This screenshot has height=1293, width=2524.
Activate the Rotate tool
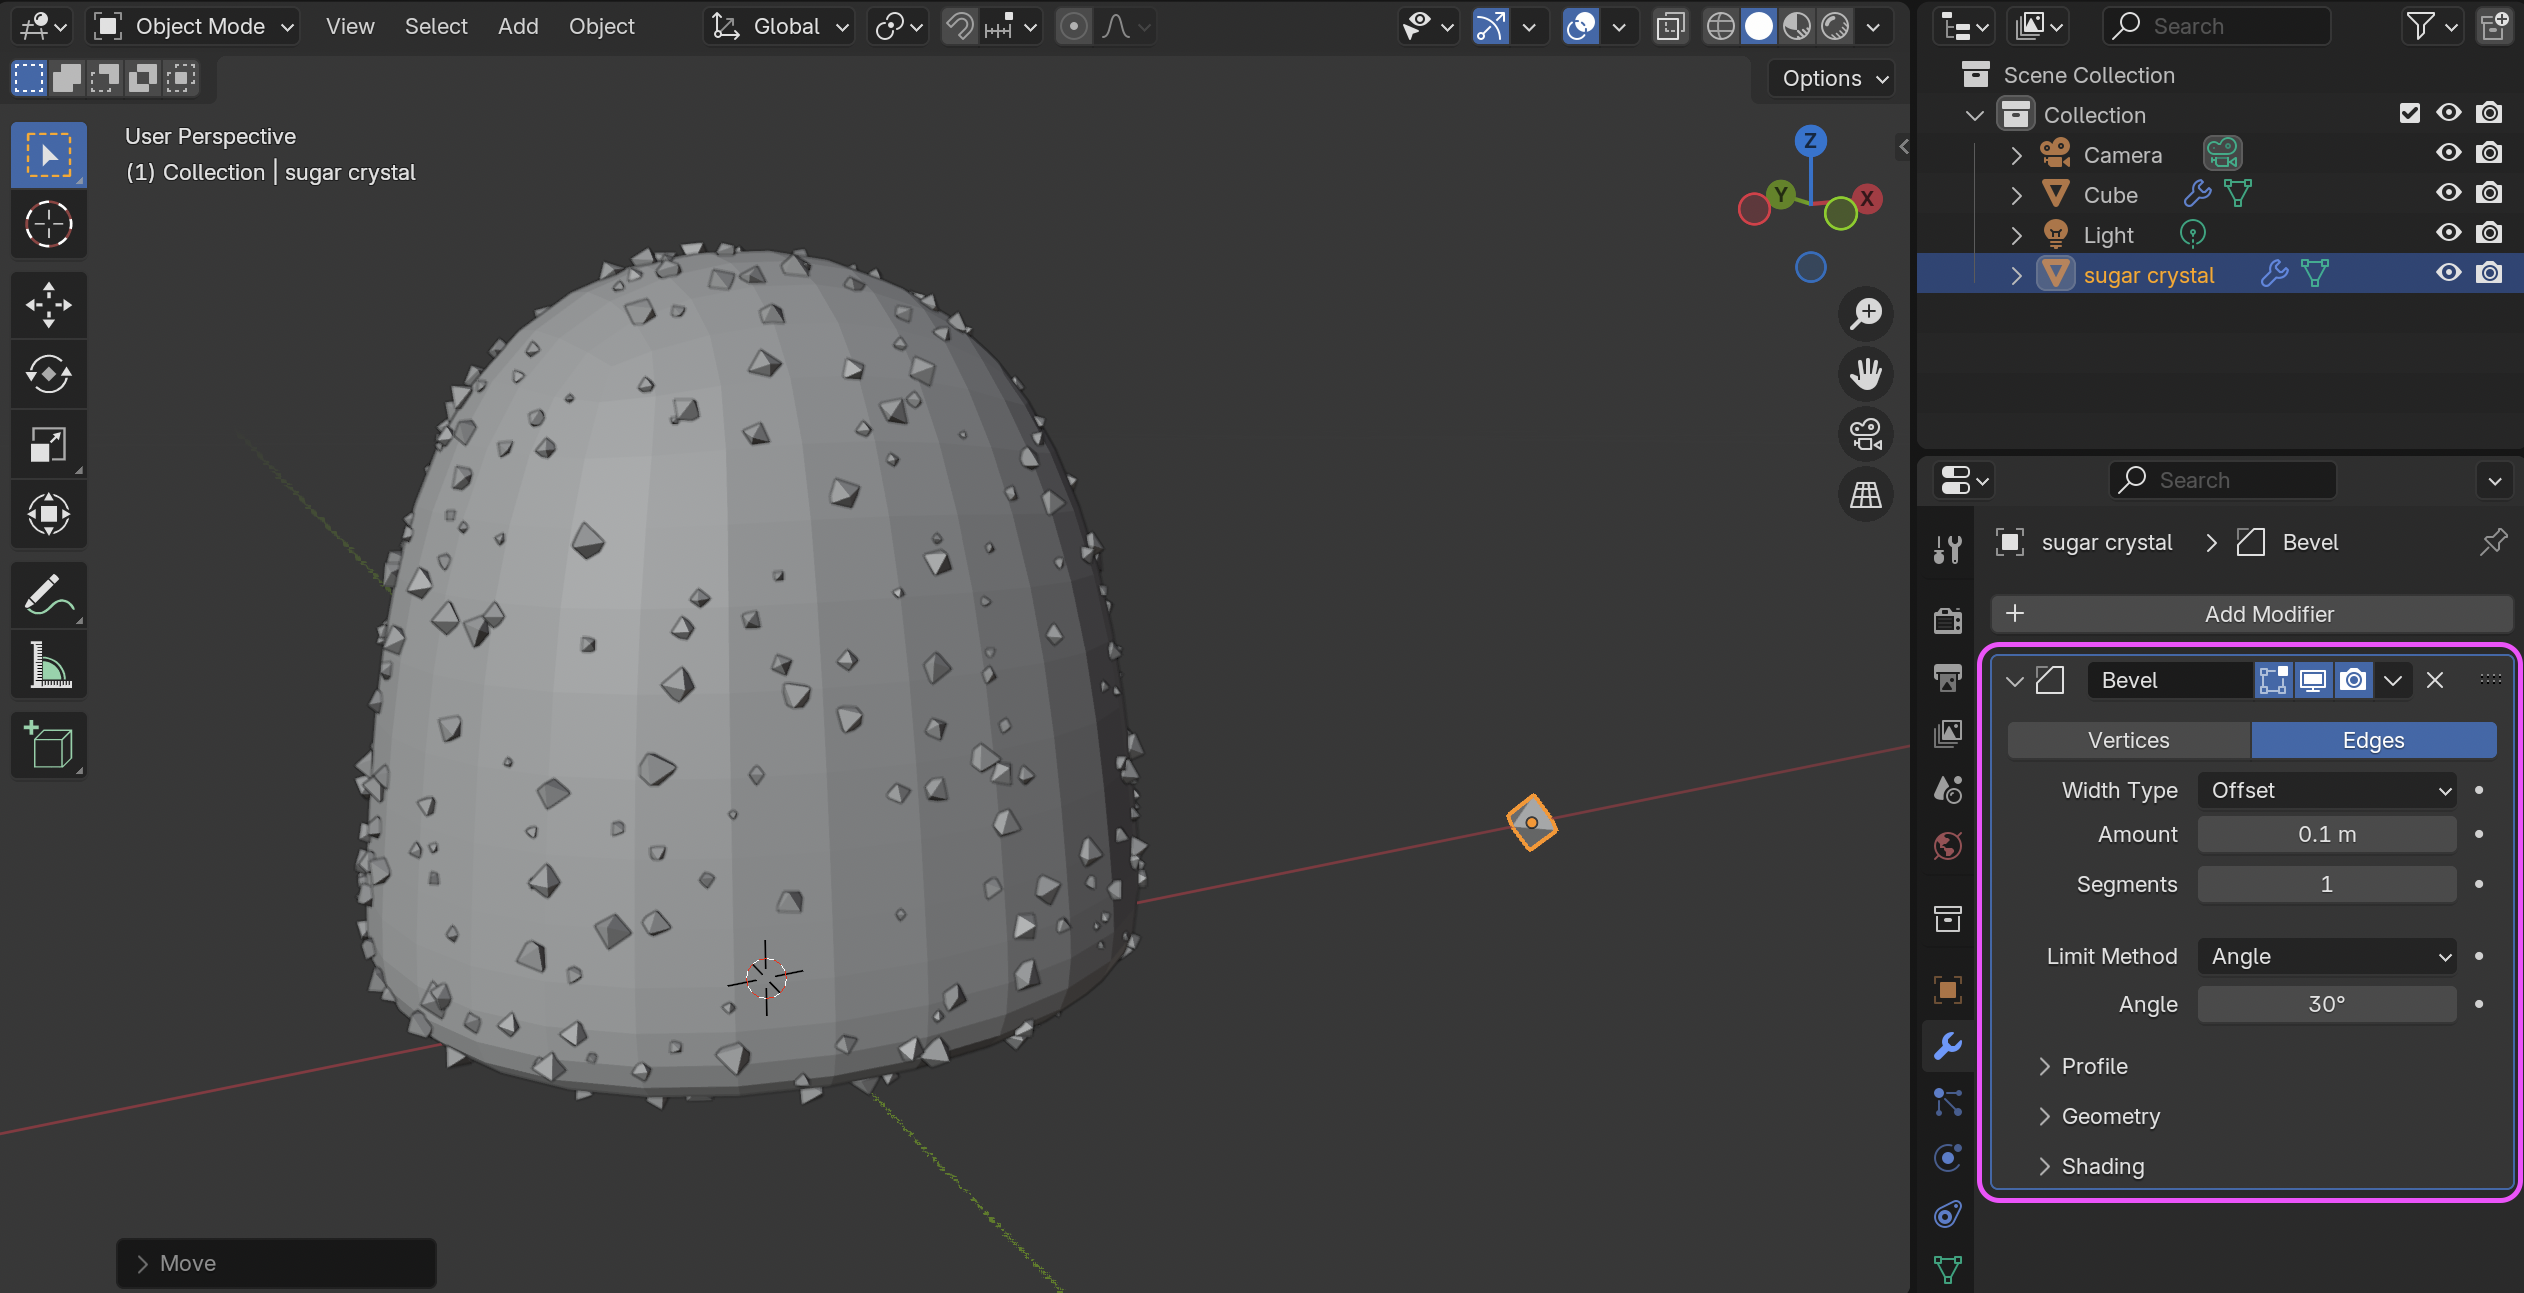[x=48, y=375]
